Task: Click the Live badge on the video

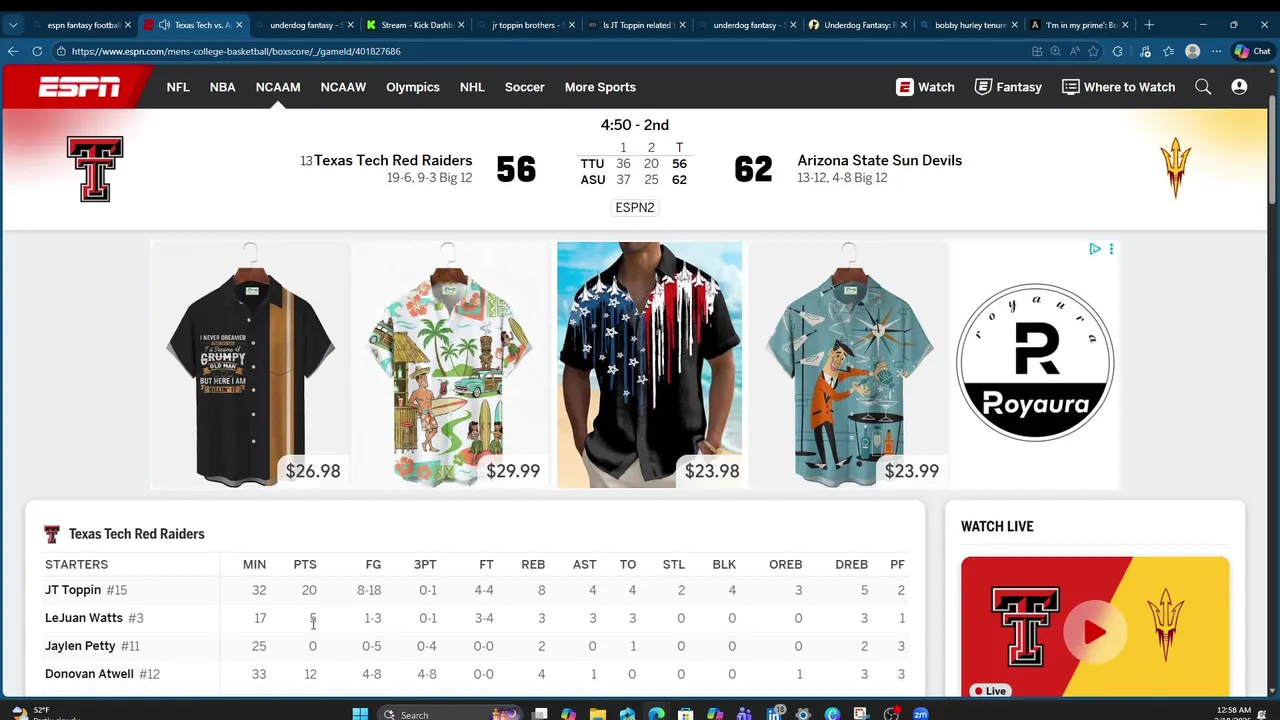Action: pyautogui.click(x=990, y=691)
